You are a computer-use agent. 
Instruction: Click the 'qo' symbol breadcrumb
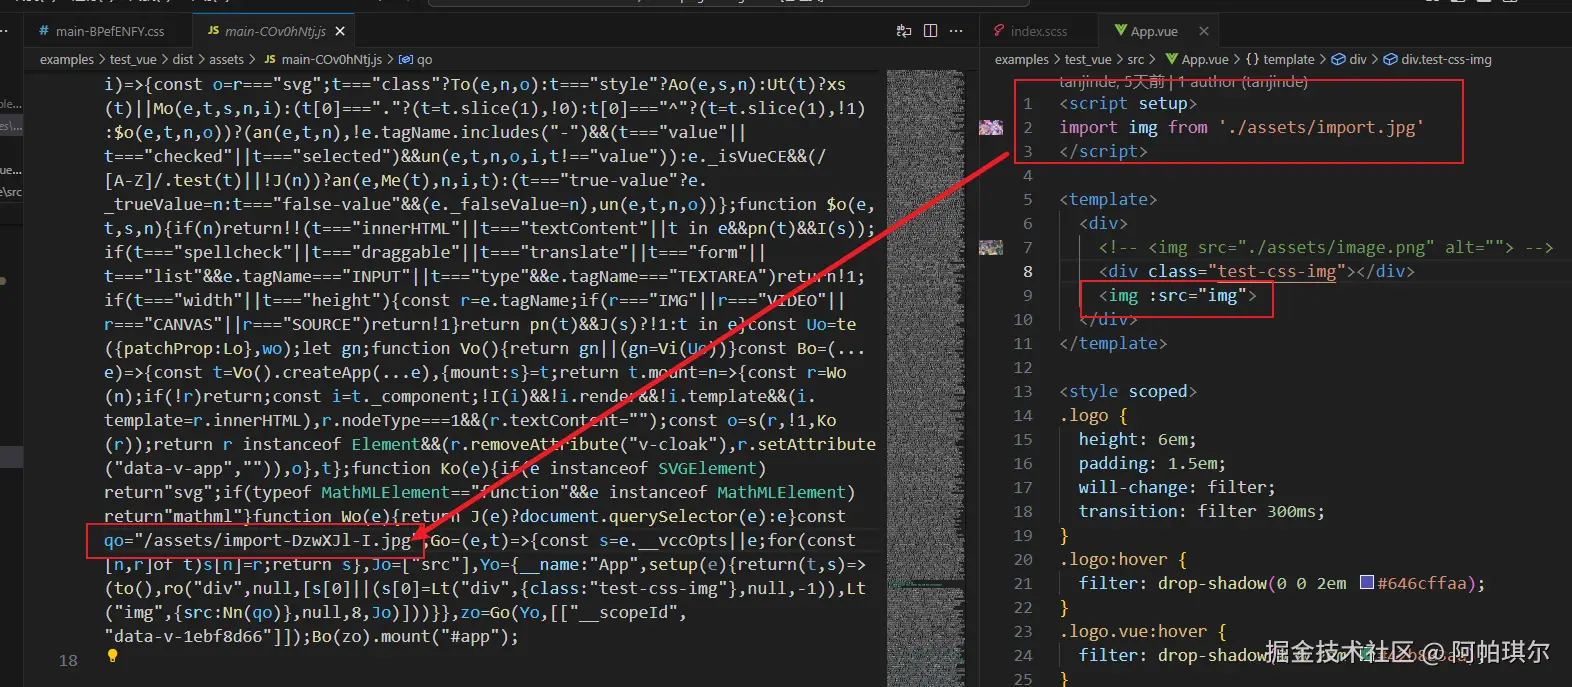pyautogui.click(x=417, y=59)
